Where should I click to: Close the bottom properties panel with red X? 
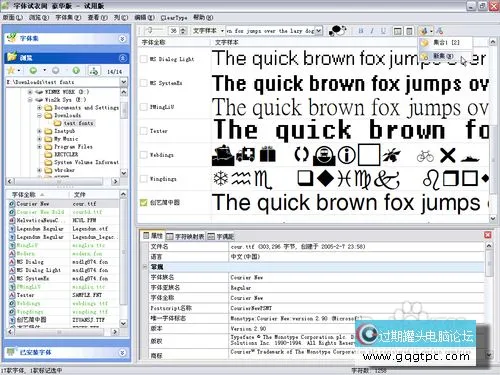487,235
